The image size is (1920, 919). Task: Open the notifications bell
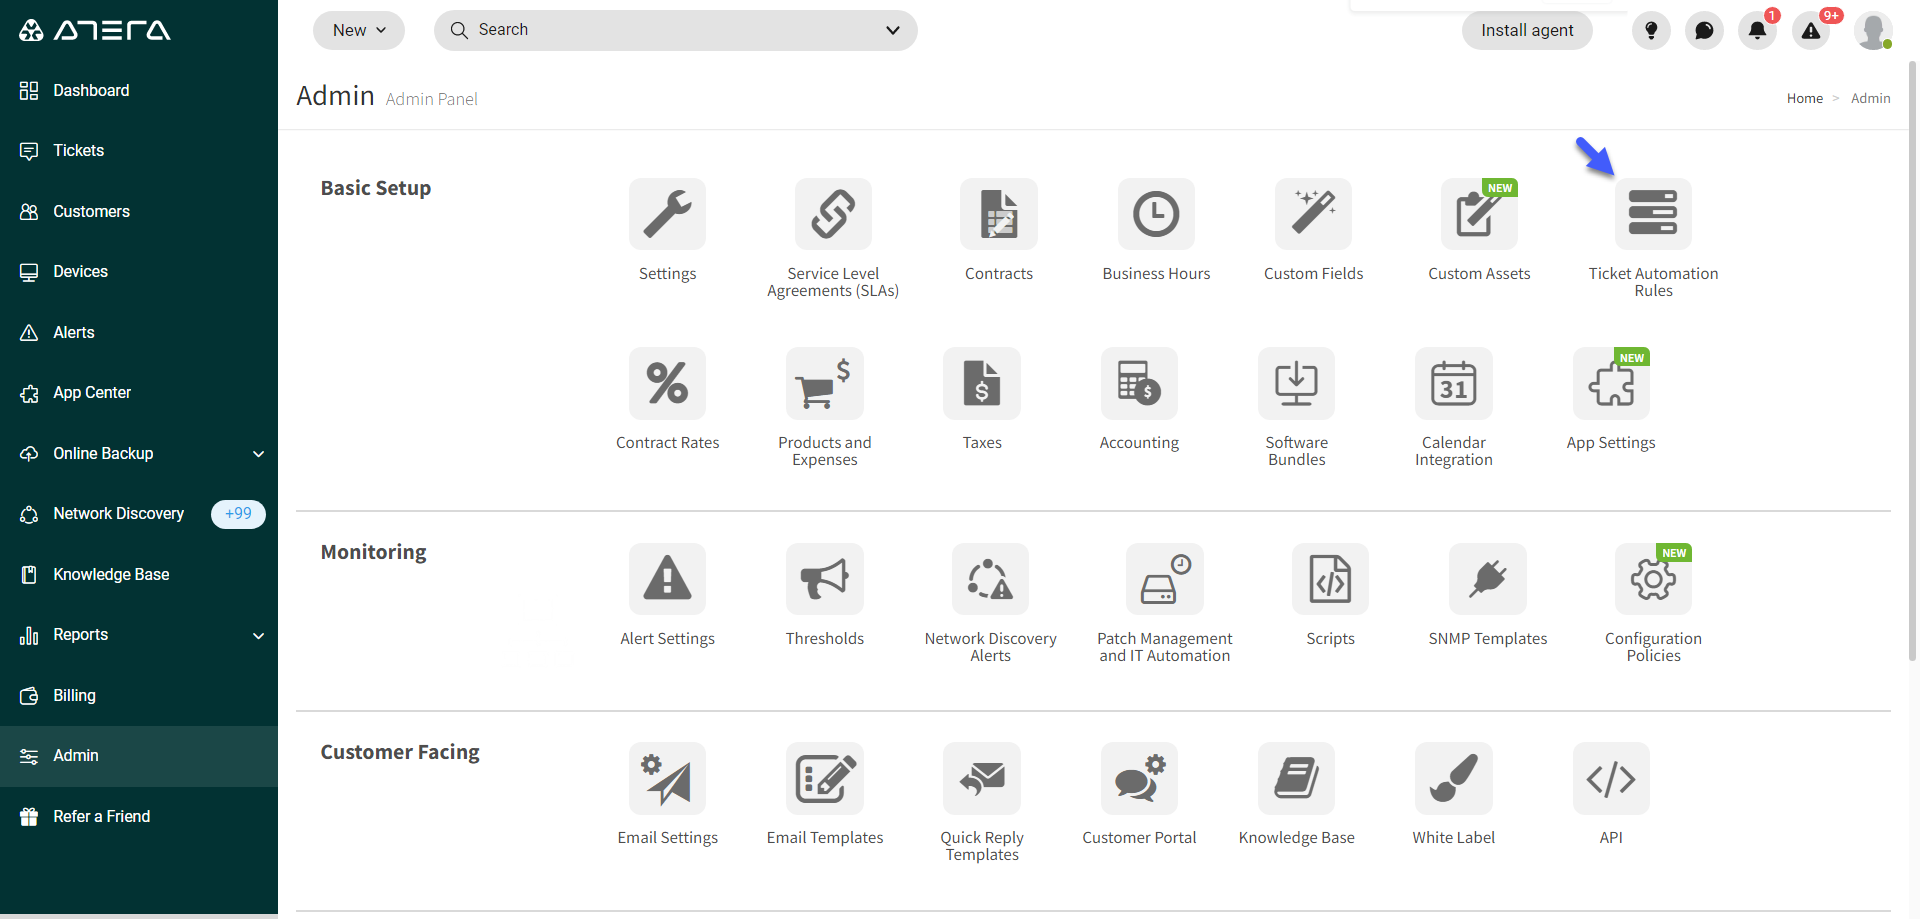tap(1757, 31)
